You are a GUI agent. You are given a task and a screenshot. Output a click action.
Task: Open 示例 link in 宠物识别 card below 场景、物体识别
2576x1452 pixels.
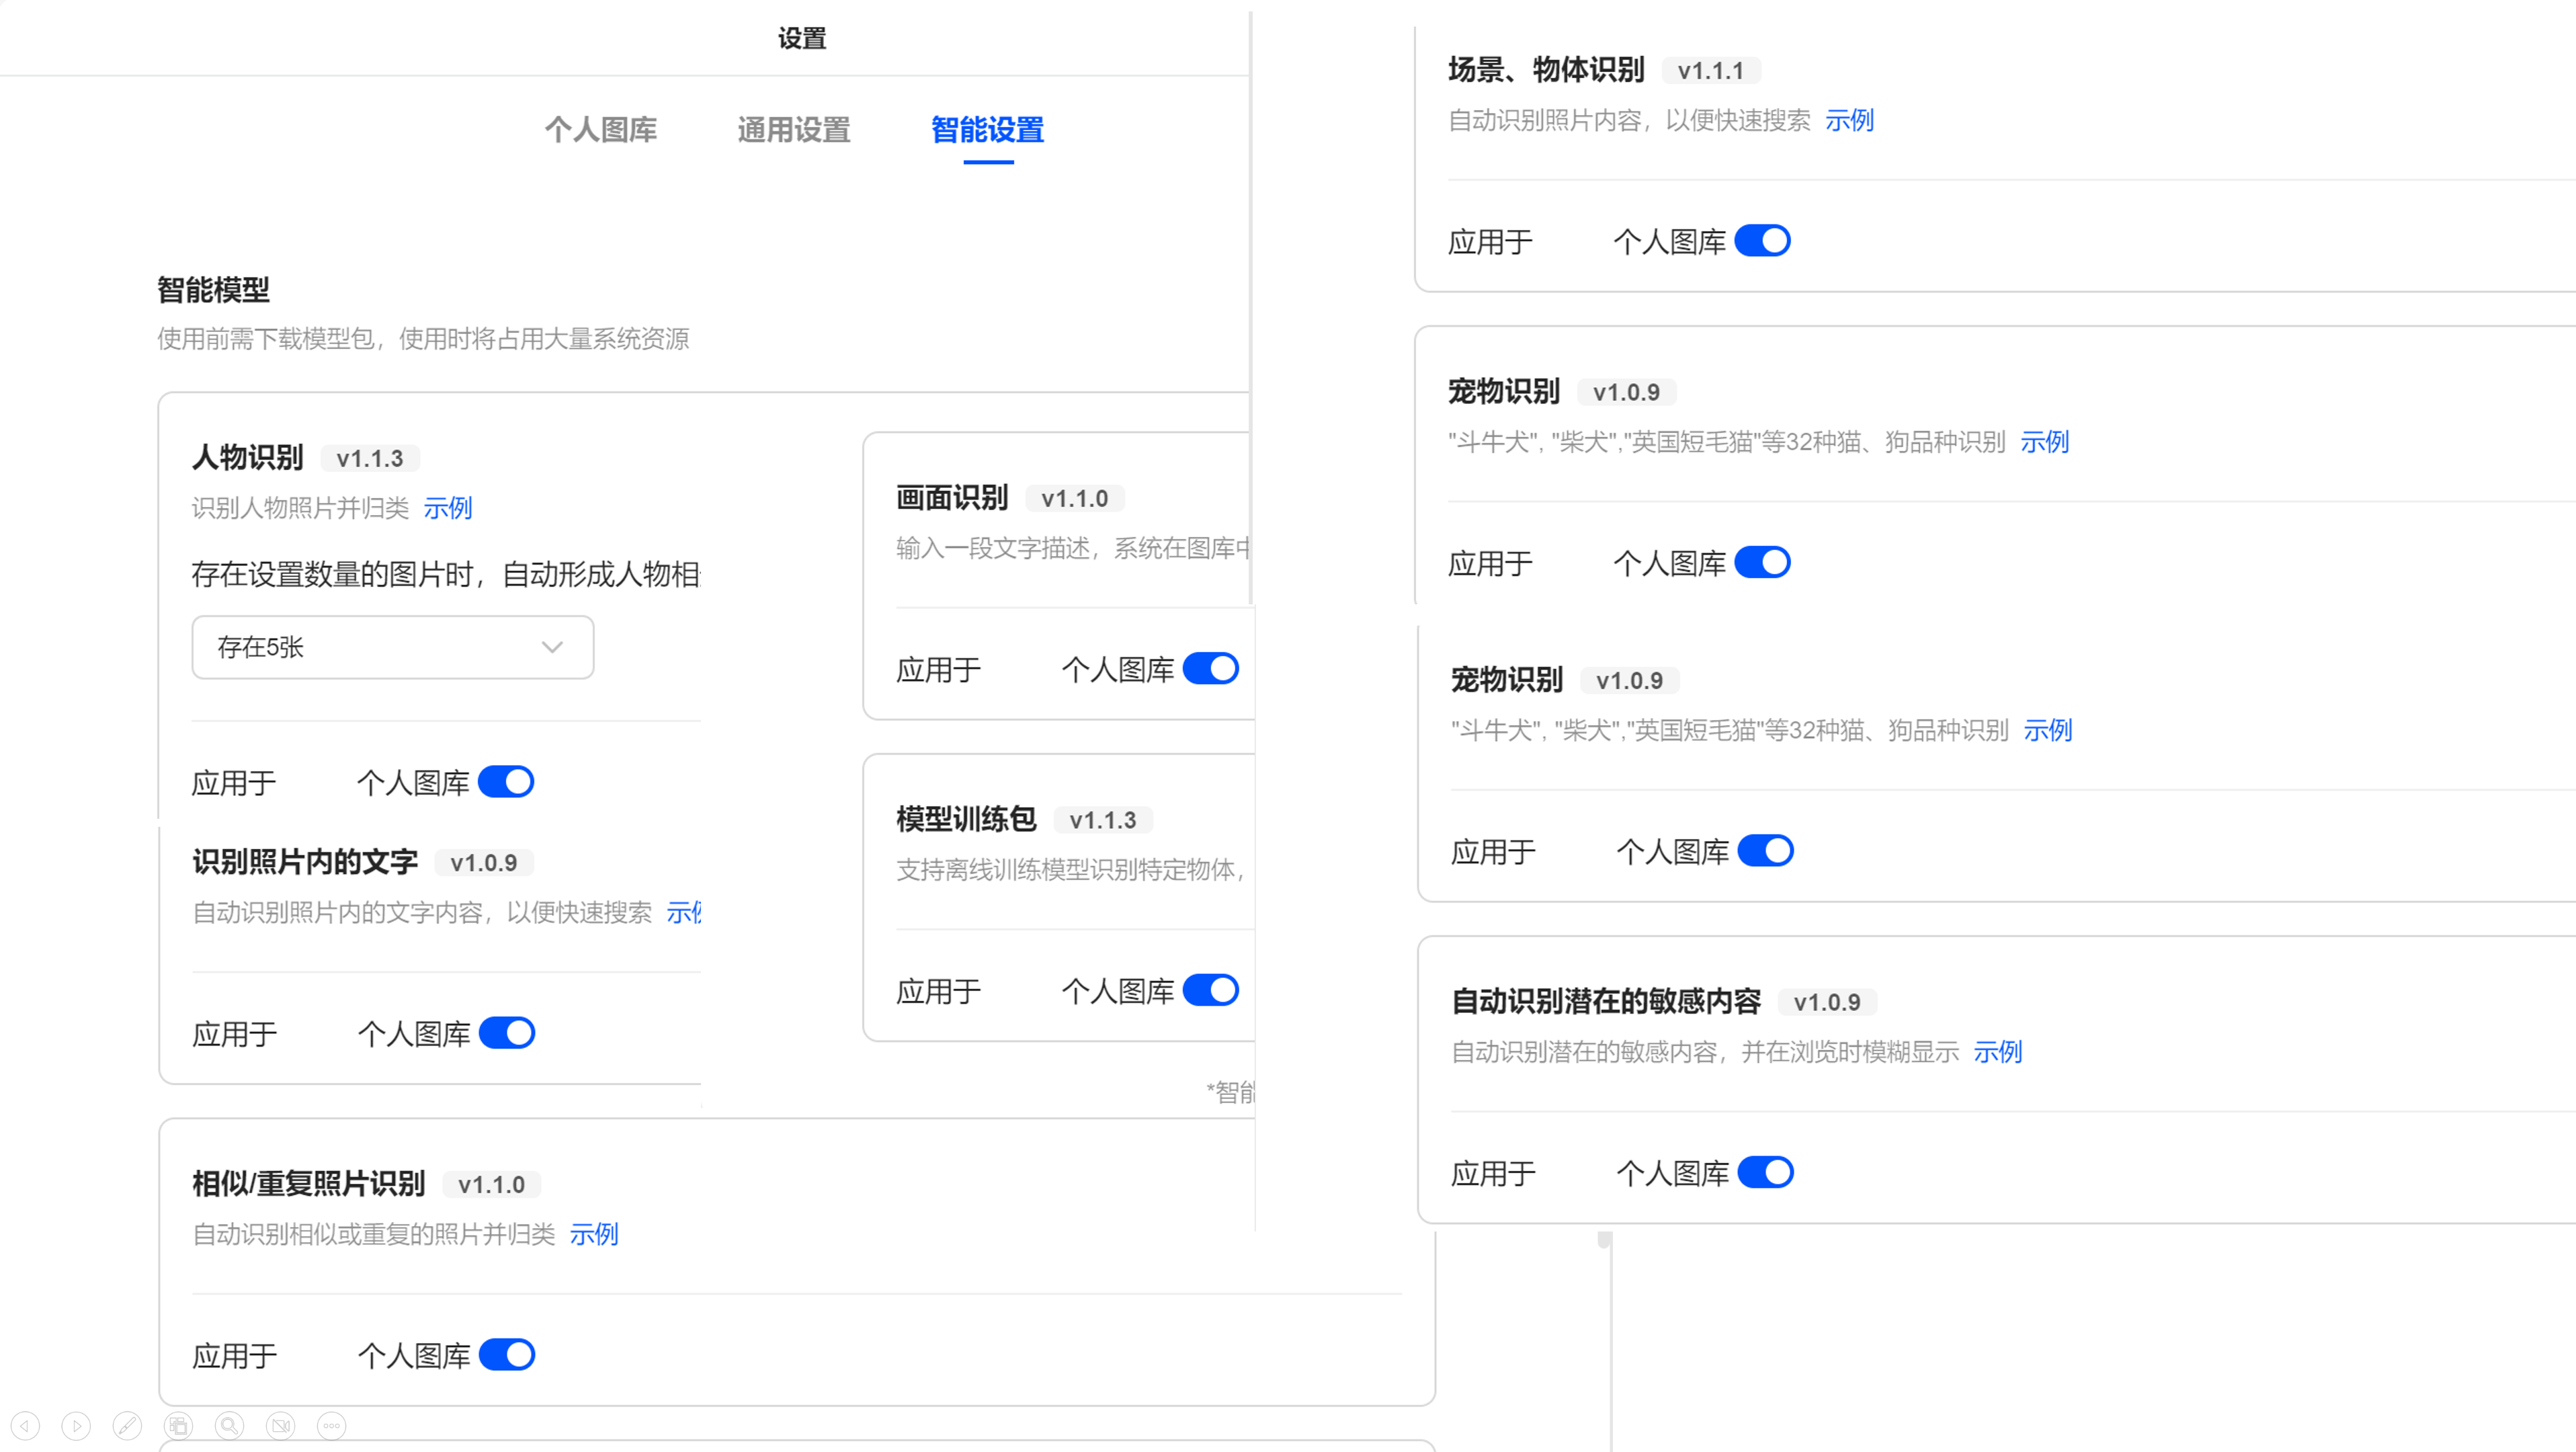(2045, 442)
